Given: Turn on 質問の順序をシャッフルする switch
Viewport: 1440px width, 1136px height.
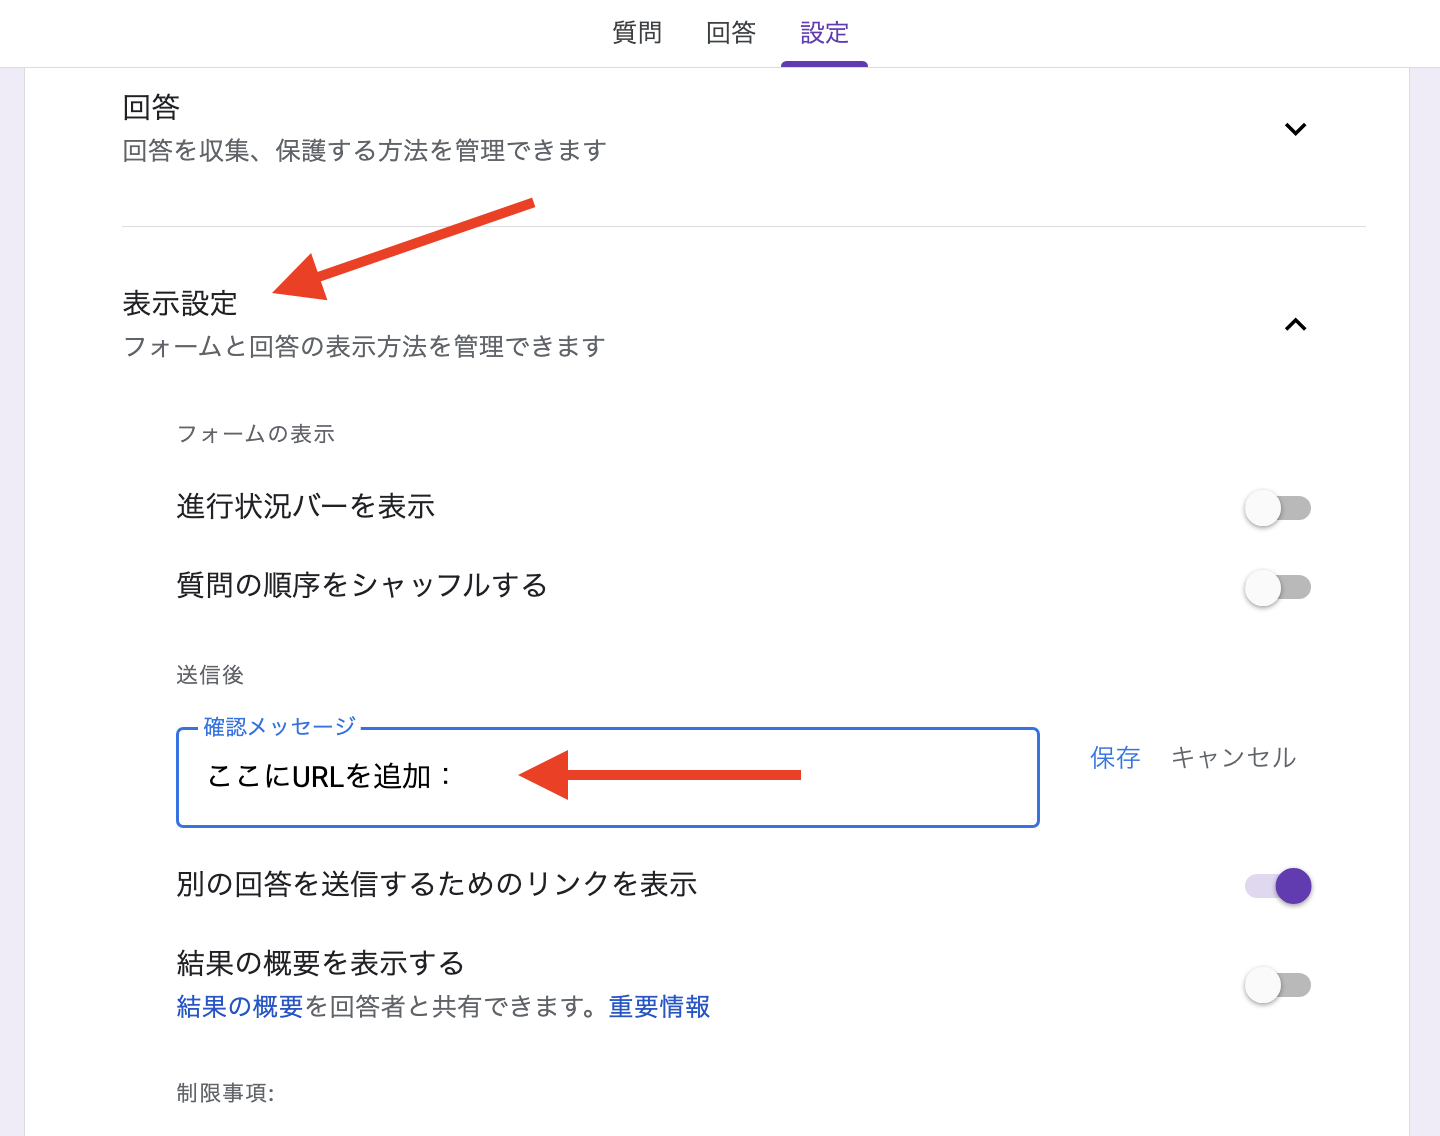Looking at the screenshot, I should (1277, 587).
